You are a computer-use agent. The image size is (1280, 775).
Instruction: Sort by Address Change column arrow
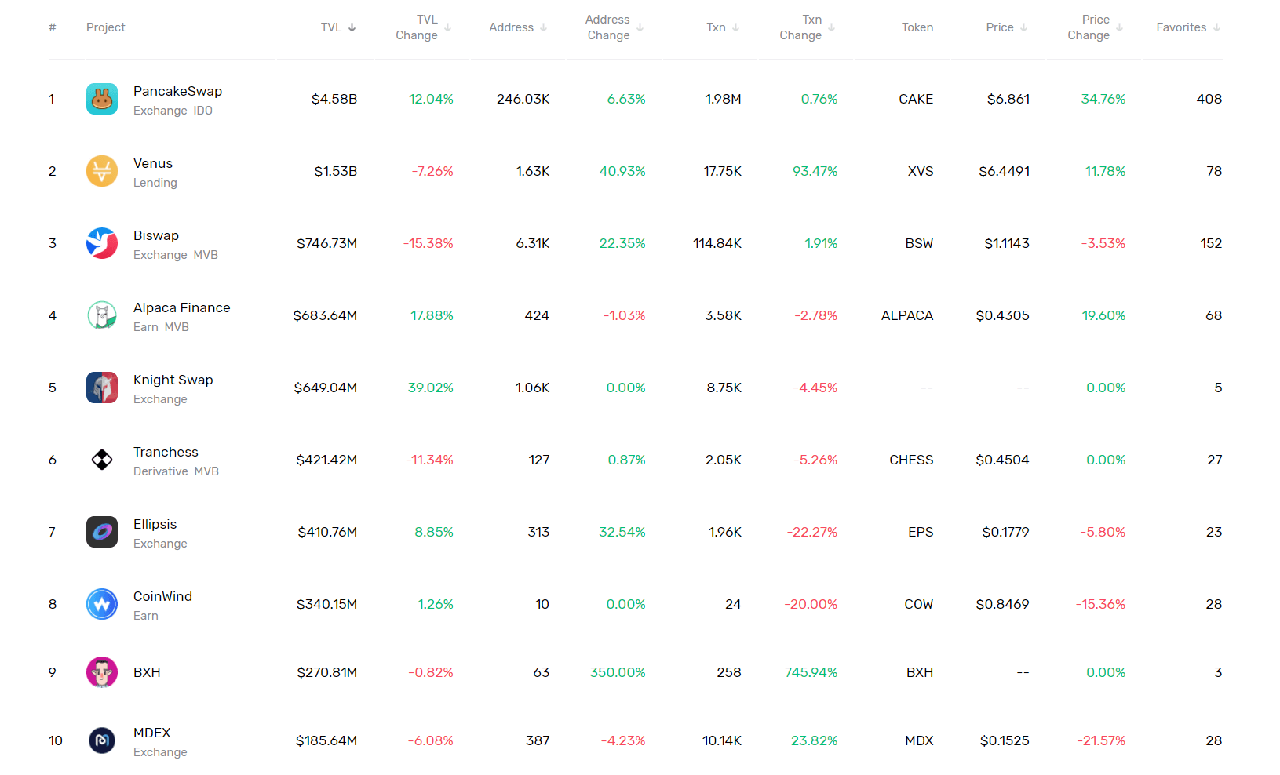click(x=639, y=27)
